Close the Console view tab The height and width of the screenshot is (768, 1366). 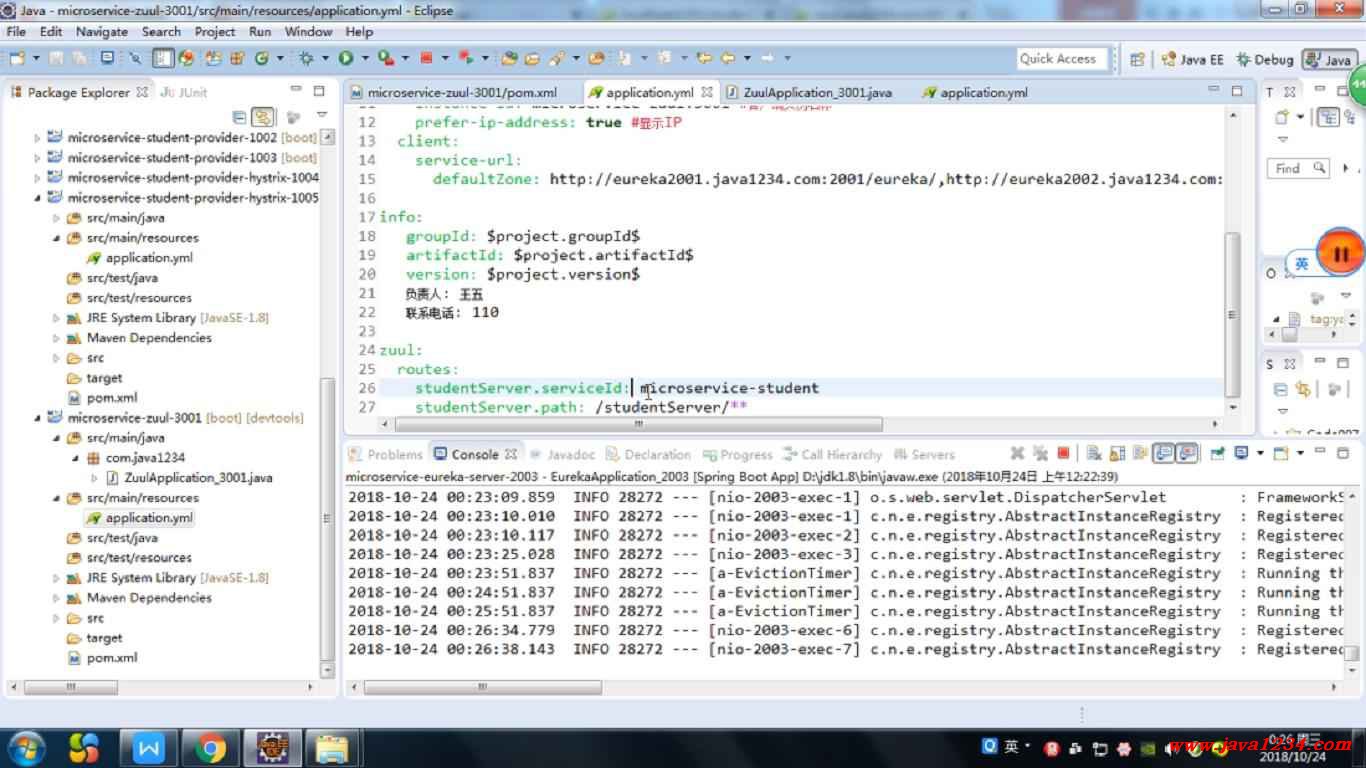(511, 454)
